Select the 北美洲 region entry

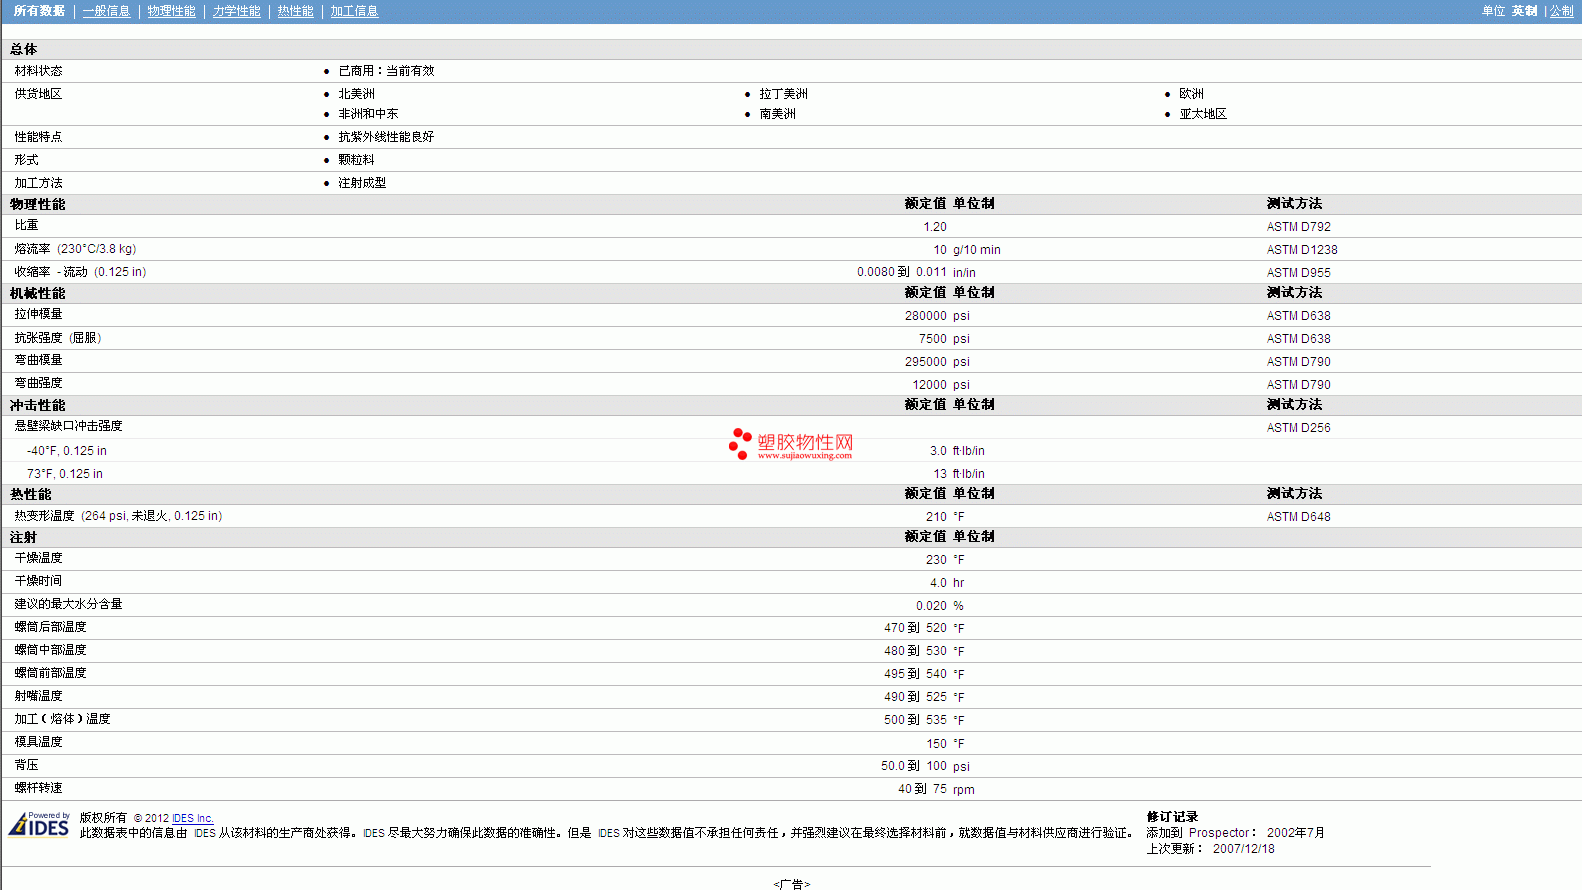[356, 94]
